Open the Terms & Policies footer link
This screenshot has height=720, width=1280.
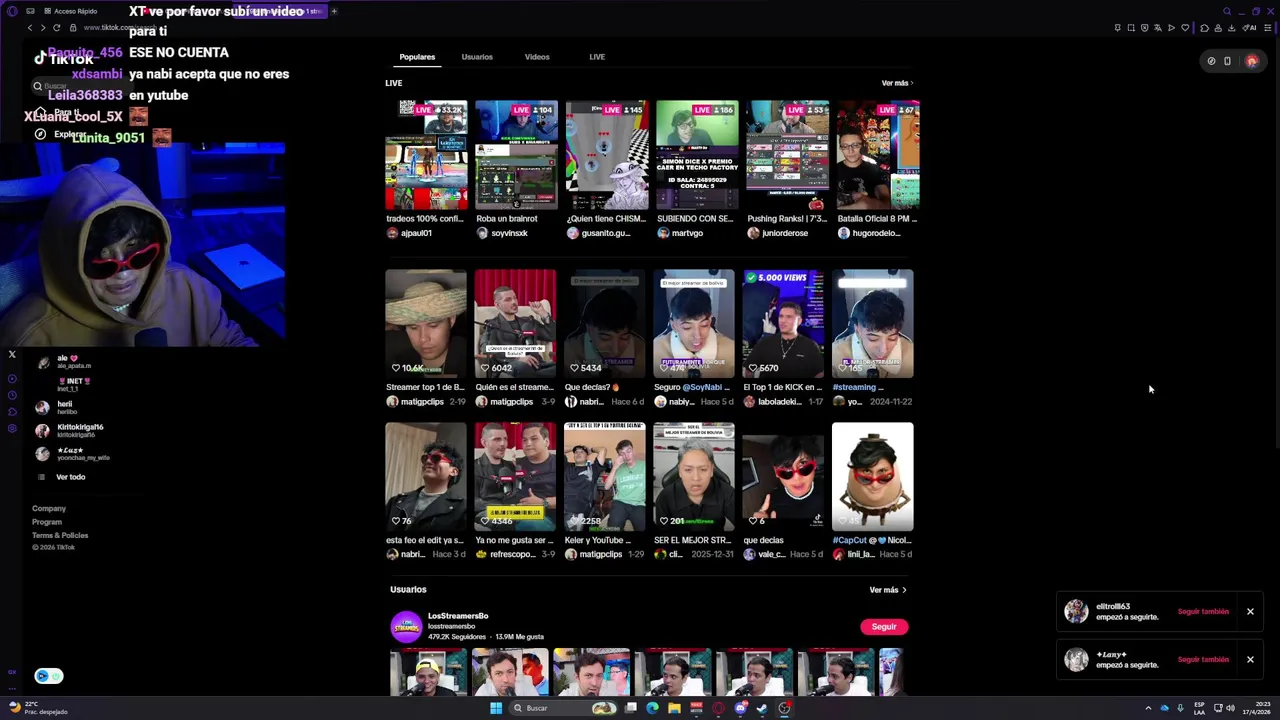[x=60, y=535]
